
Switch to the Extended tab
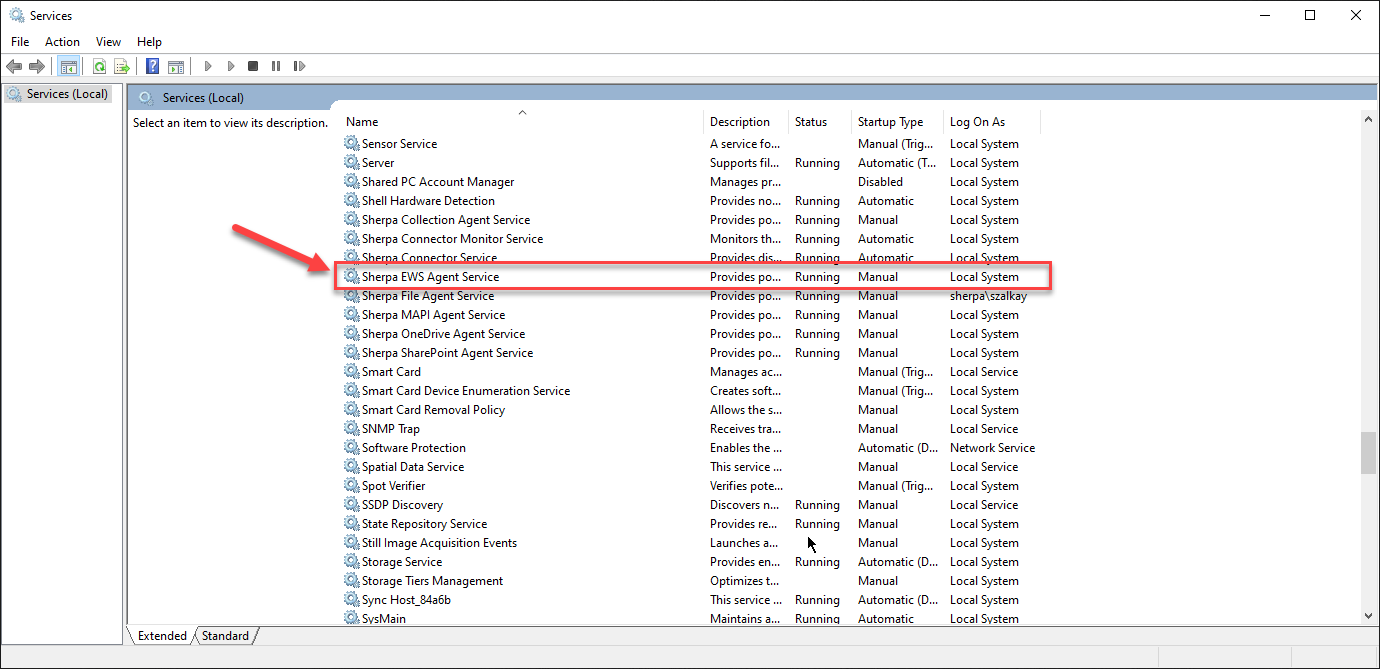162,636
